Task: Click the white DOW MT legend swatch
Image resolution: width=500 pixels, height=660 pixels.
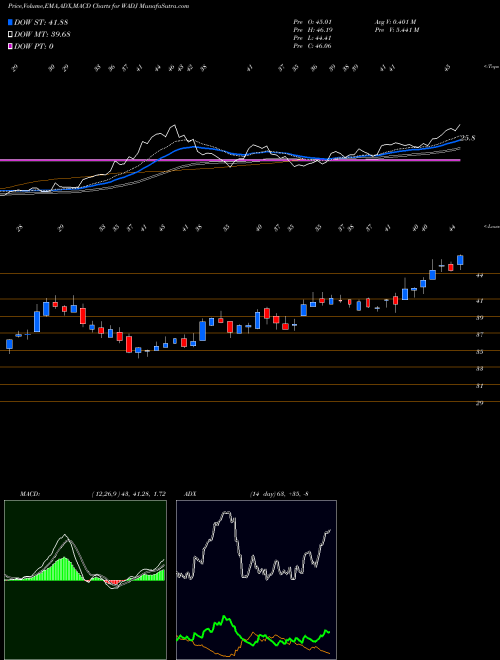Action: (x=10, y=34)
